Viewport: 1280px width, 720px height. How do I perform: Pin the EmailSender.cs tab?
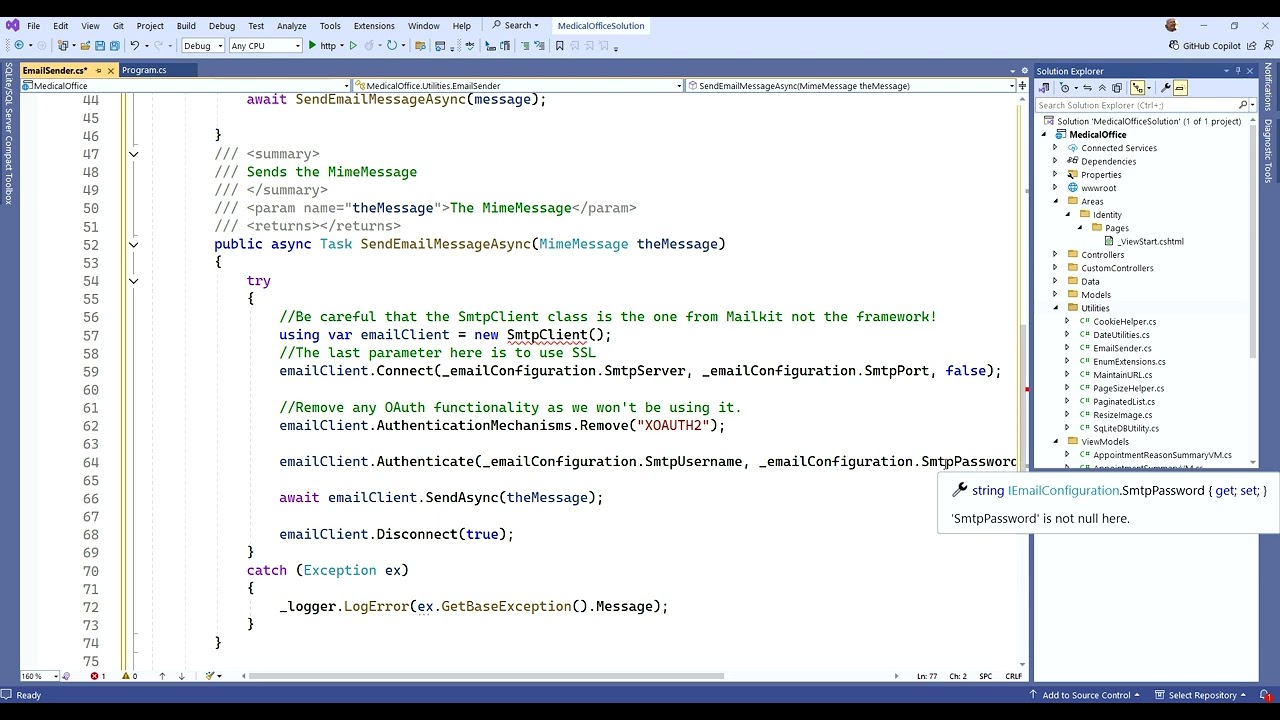[x=98, y=70]
